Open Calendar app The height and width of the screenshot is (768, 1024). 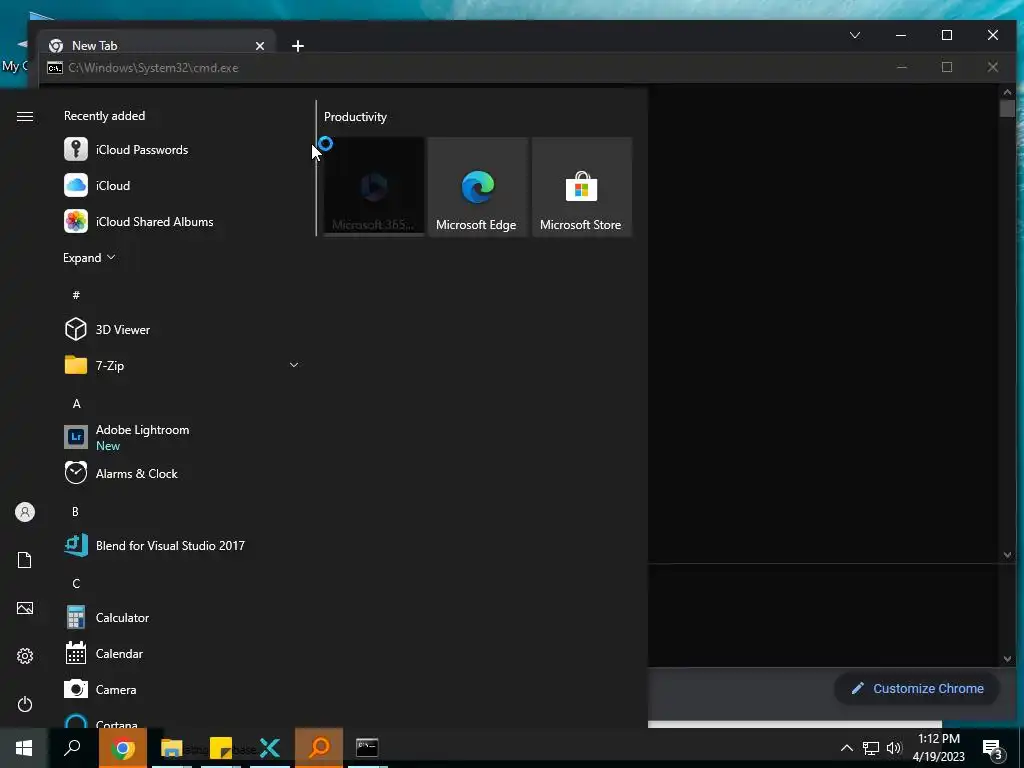182,653
